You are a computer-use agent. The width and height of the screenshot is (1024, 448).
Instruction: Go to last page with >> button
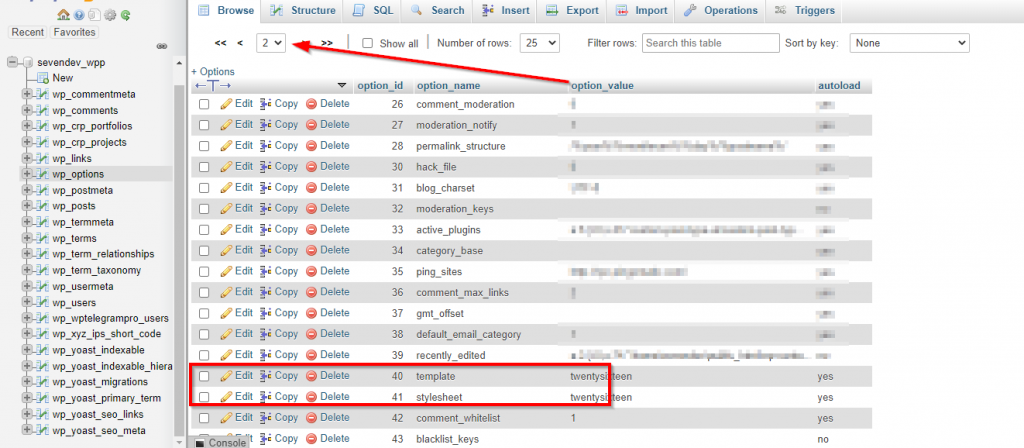327,43
